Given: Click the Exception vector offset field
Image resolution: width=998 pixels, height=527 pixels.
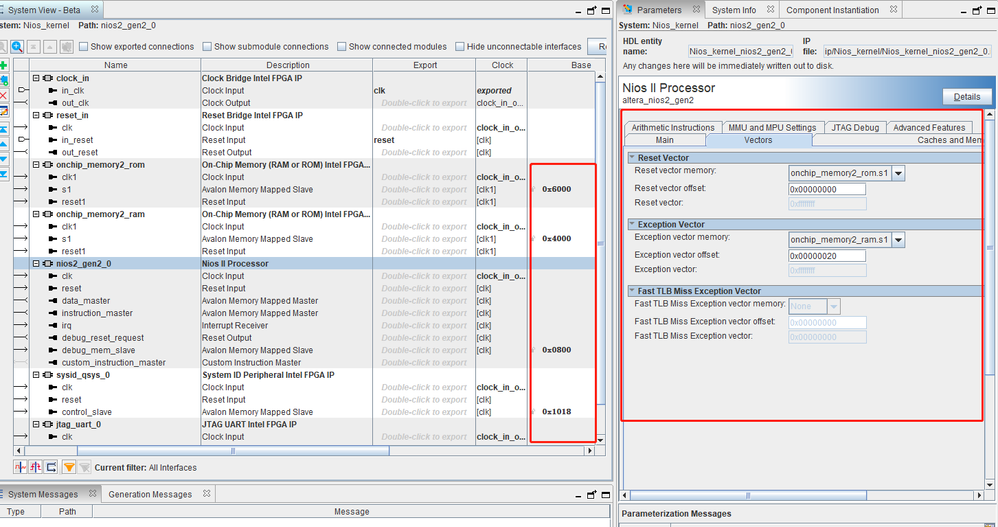Looking at the screenshot, I should 827,256.
